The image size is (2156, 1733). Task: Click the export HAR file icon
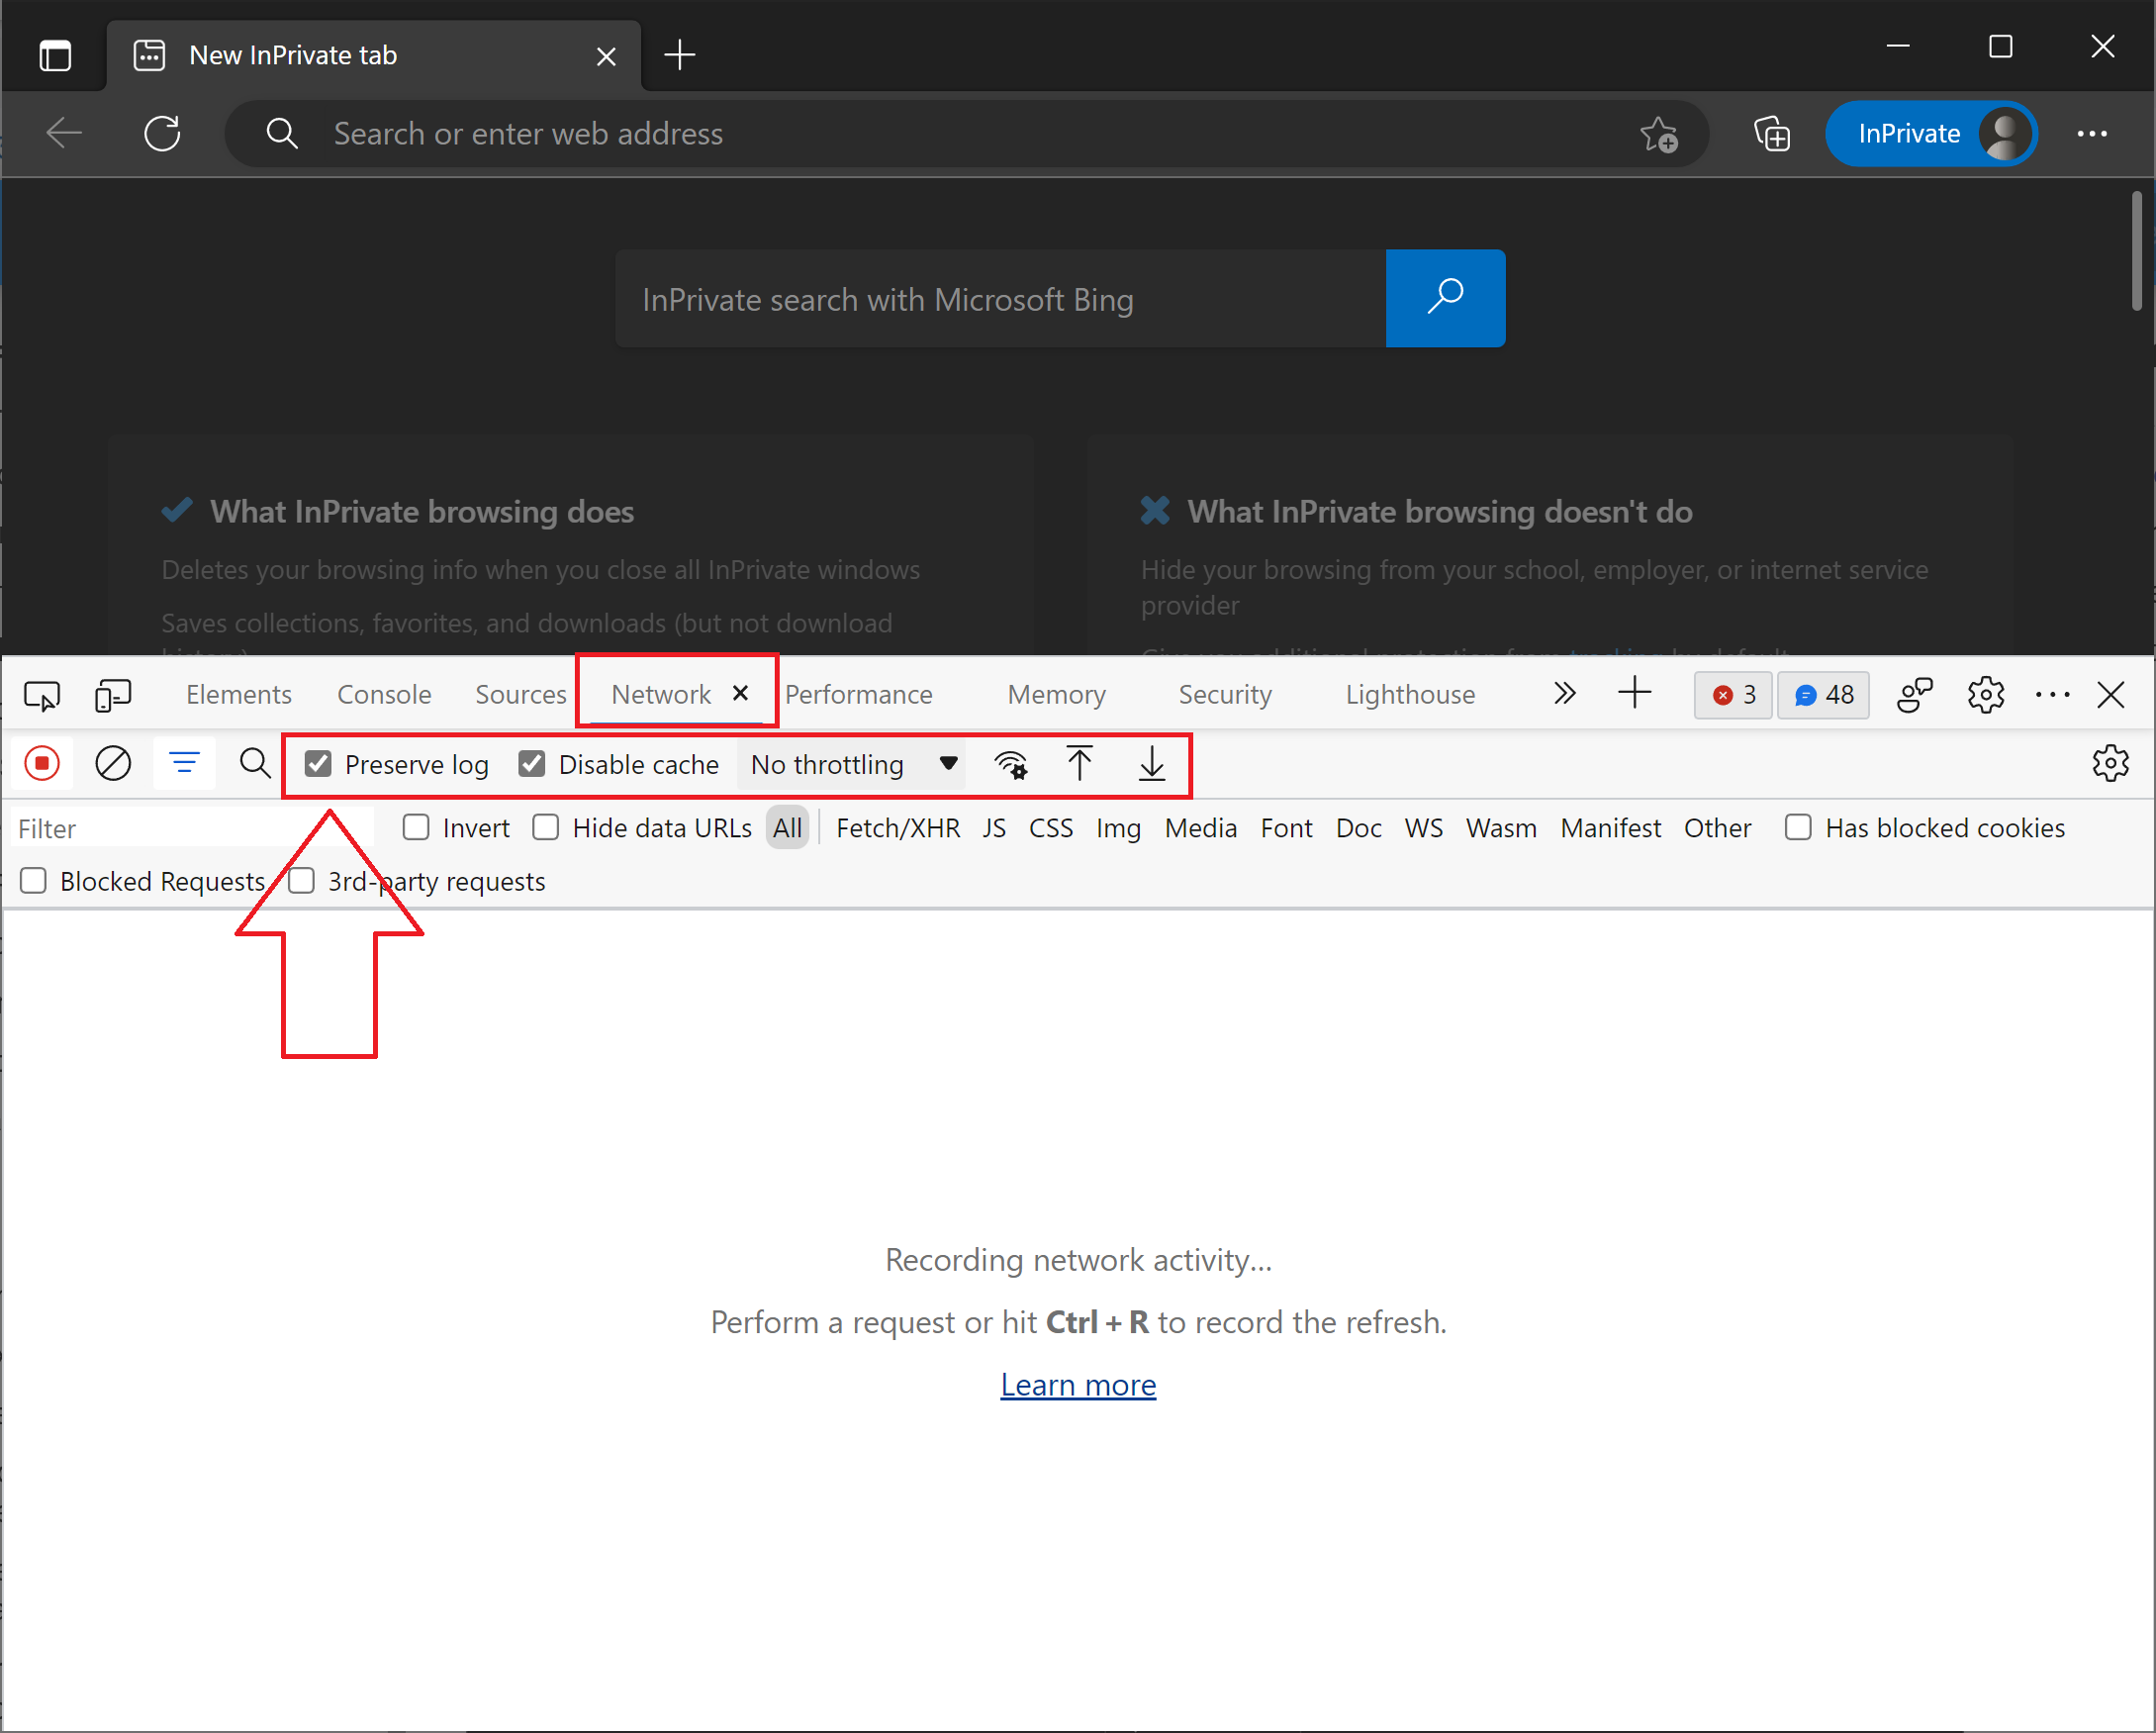[1151, 762]
